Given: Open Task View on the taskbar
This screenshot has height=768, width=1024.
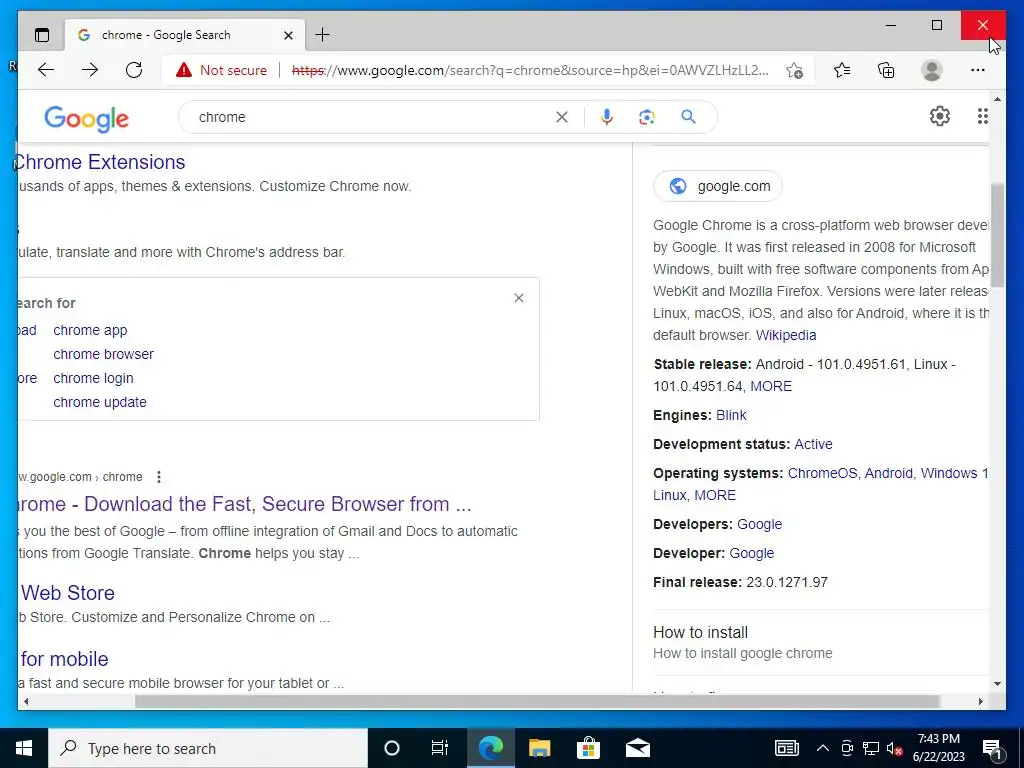Looking at the screenshot, I should (x=440, y=748).
